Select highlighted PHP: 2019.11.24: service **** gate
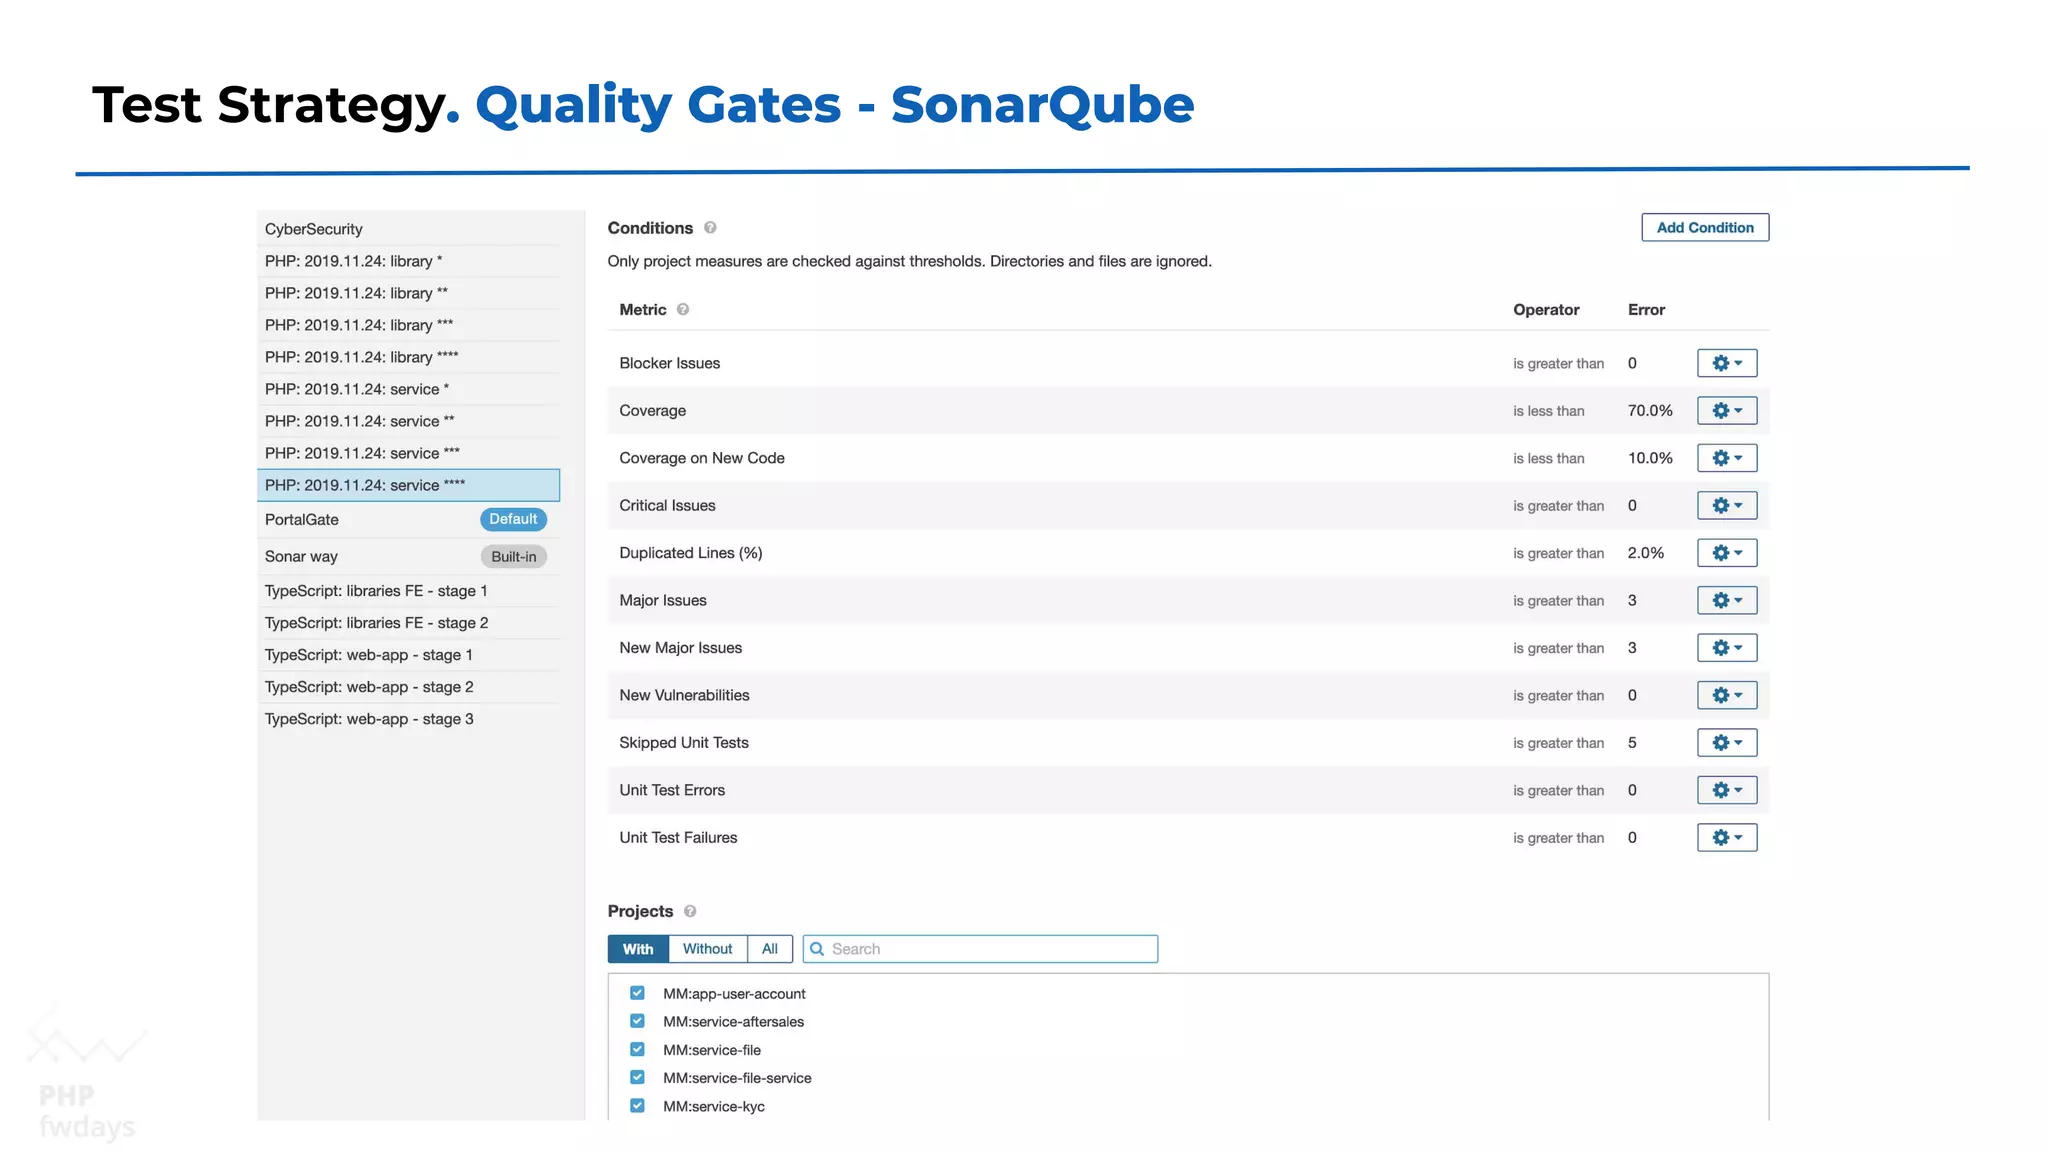2048x1152 pixels. [408, 485]
